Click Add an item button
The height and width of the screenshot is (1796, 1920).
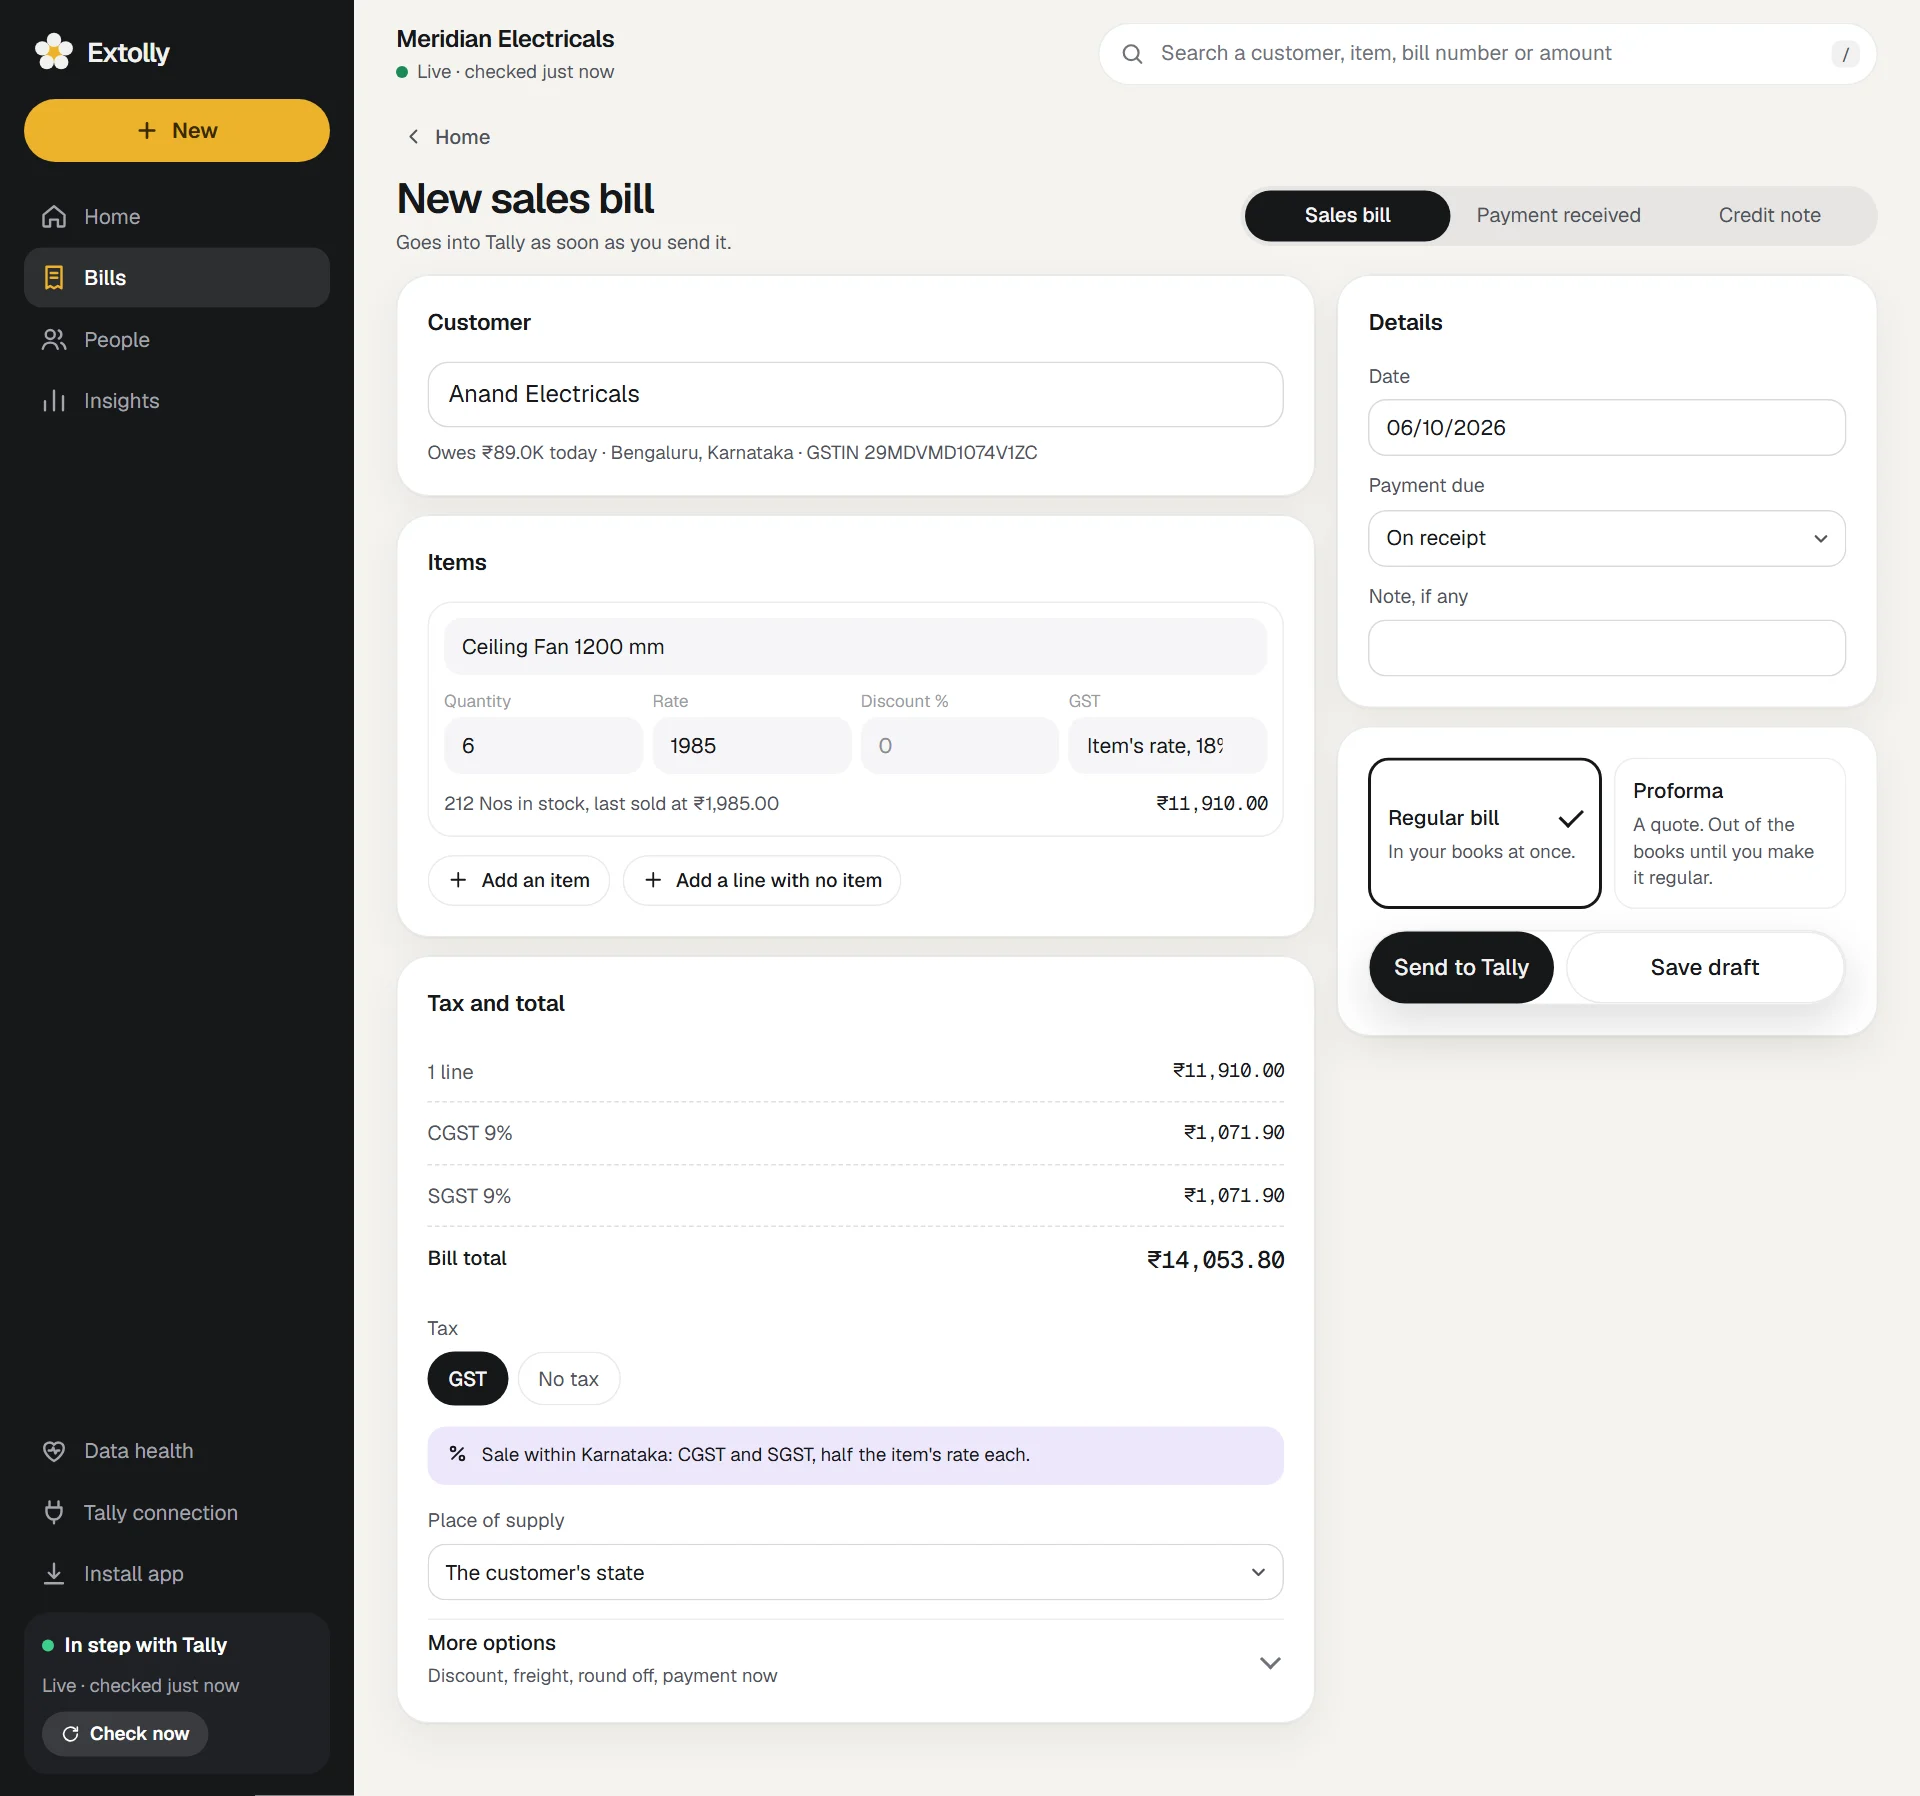[519, 880]
